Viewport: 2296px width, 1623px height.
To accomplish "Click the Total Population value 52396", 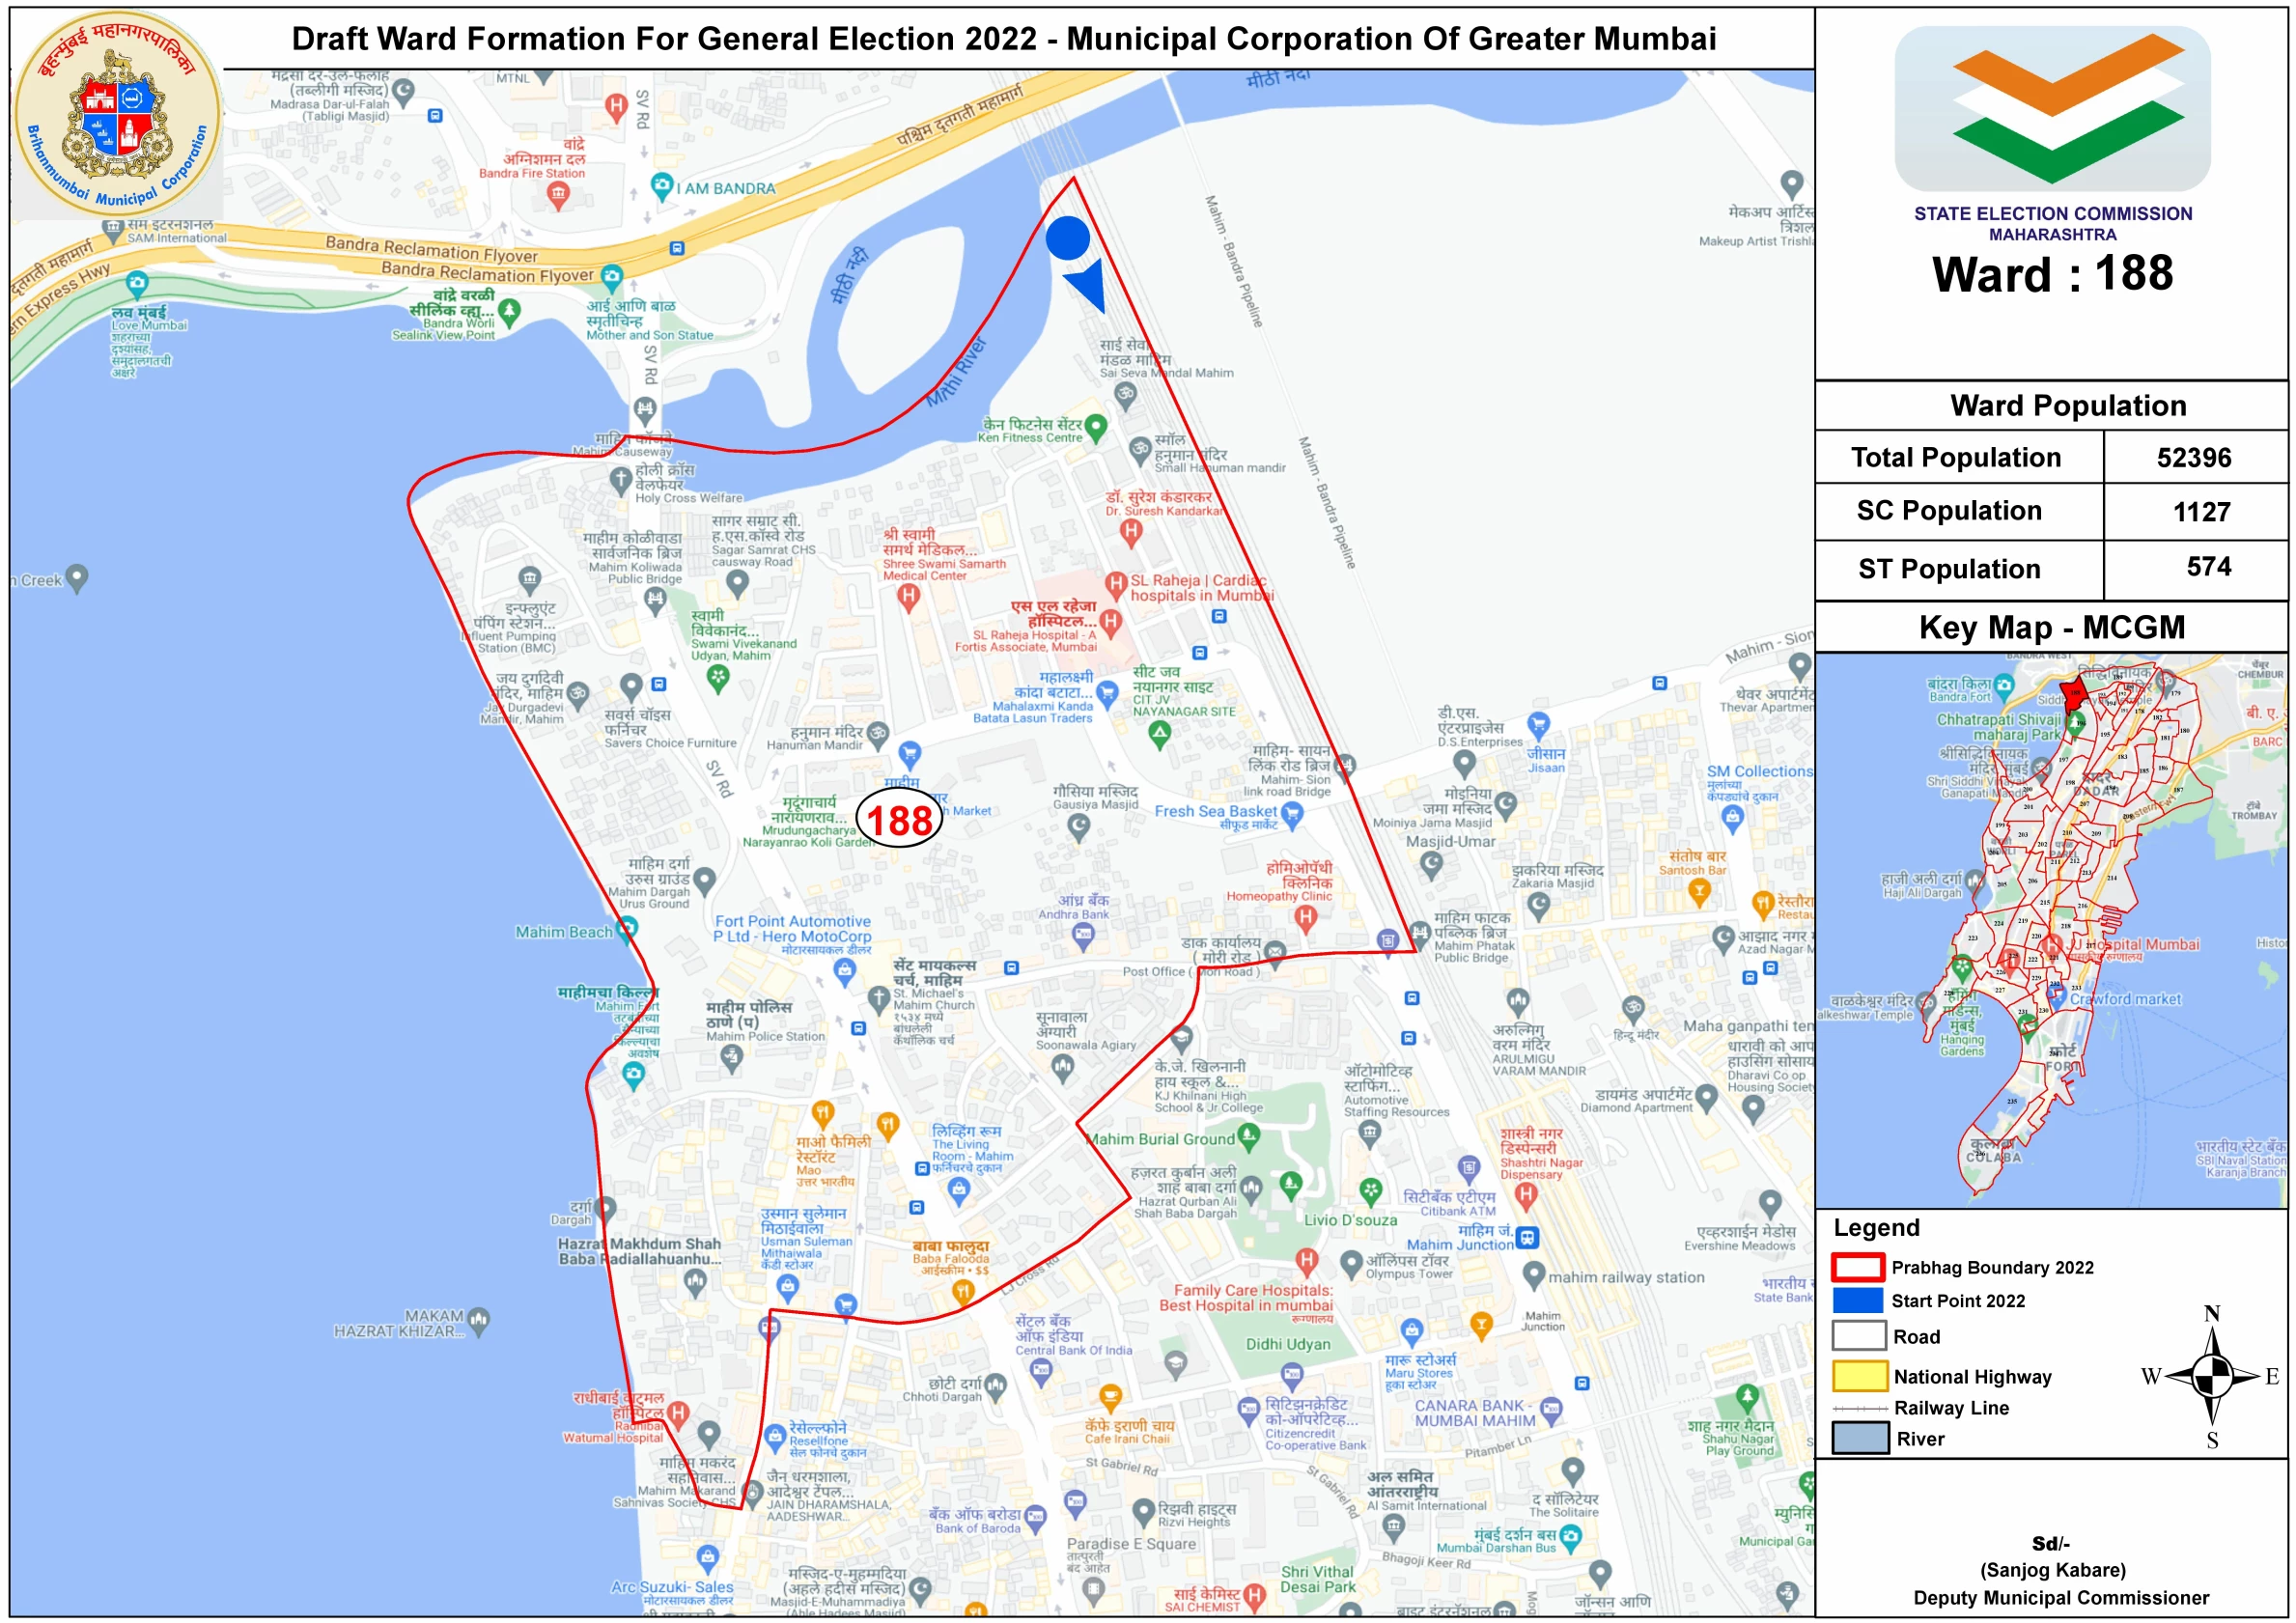I will tap(2193, 458).
